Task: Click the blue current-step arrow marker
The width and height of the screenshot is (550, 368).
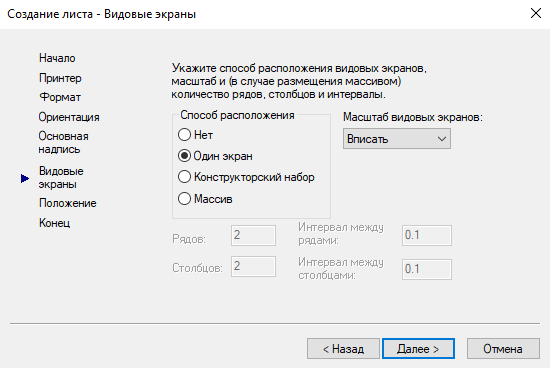Action: pyautogui.click(x=25, y=179)
